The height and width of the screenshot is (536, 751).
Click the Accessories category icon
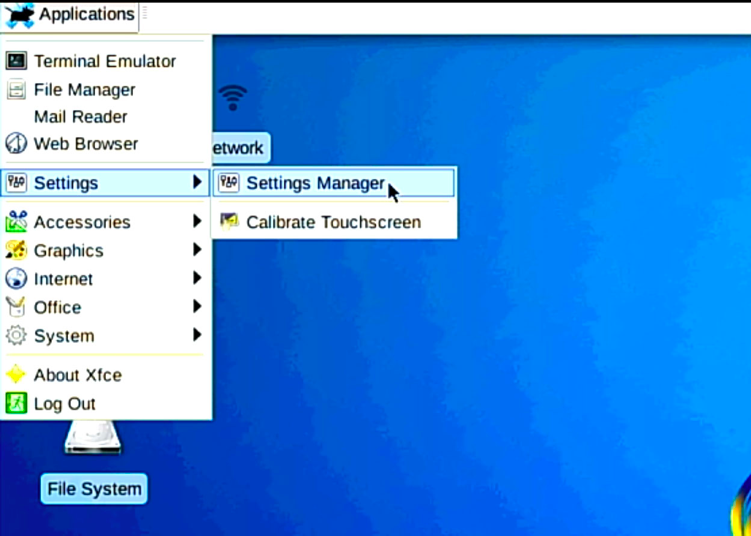(x=16, y=222)
